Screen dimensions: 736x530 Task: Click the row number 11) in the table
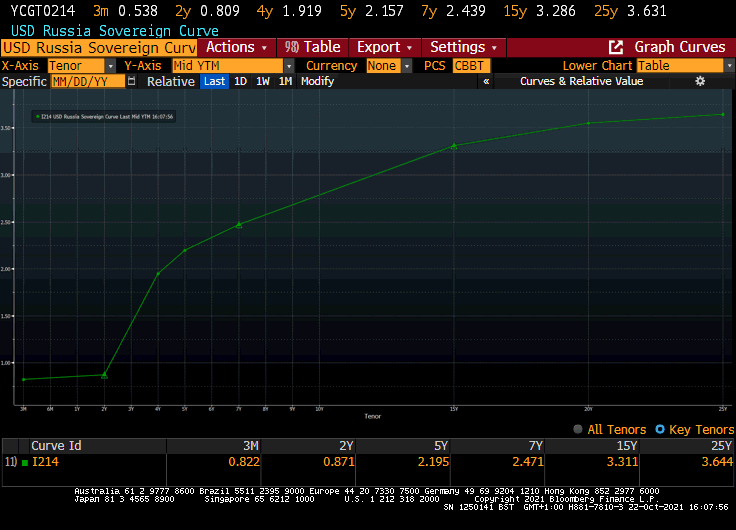(11, 462)
